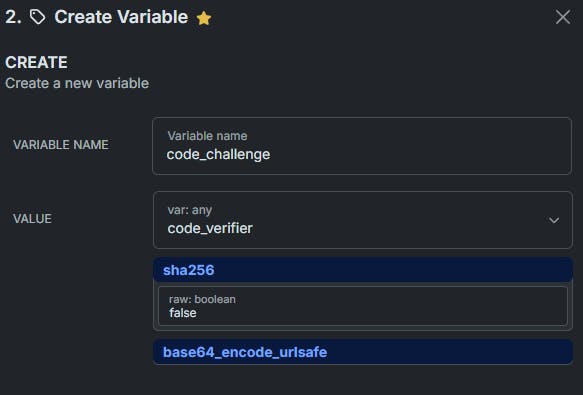Image resolution: width=583 pixels, height=395 pixels.
Task: Click the step number 2 label
Action: tap(13, 17)
